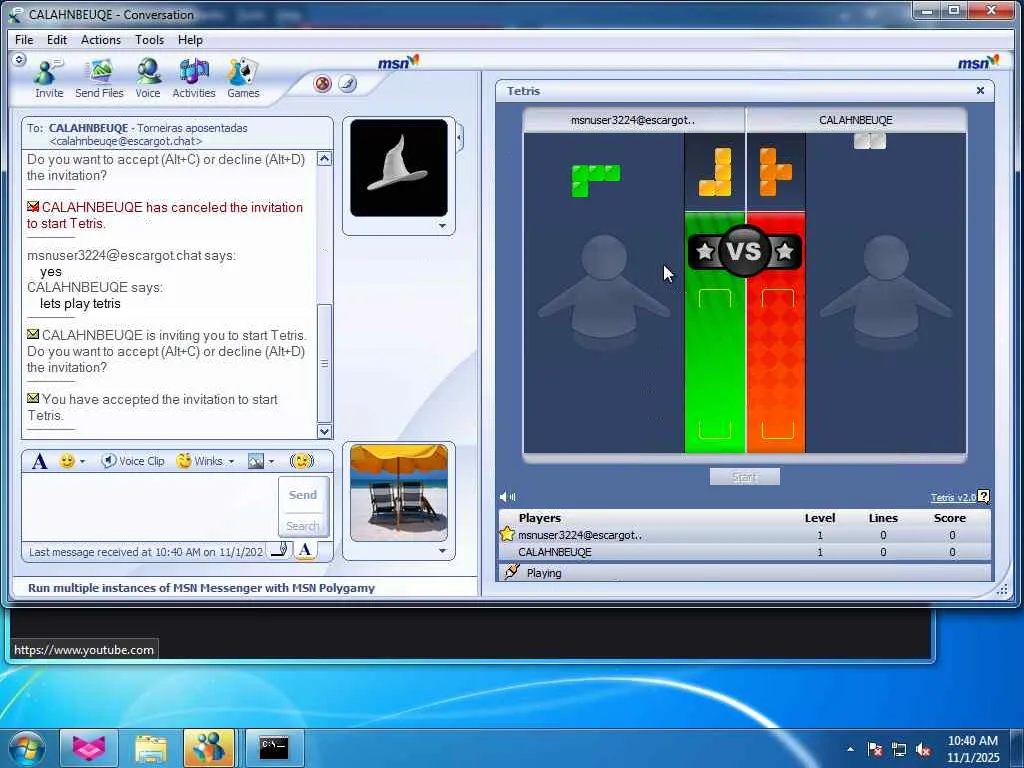This screenshot has height=768, width=1024.
Task: Send a nudge with the shaking emoticon
Action: [302, 461]
